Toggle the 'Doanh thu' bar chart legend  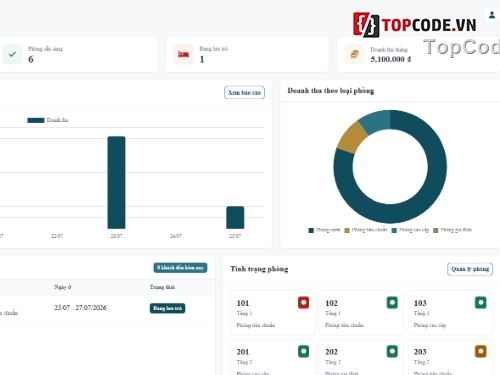pos(48,120)
